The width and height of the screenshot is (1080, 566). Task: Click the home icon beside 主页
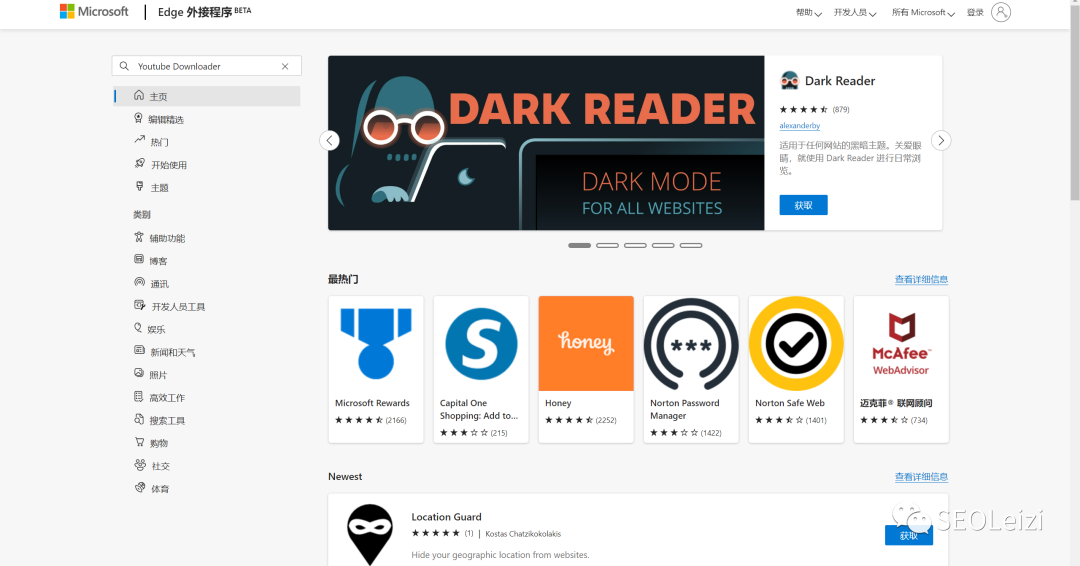pos(139,95)
